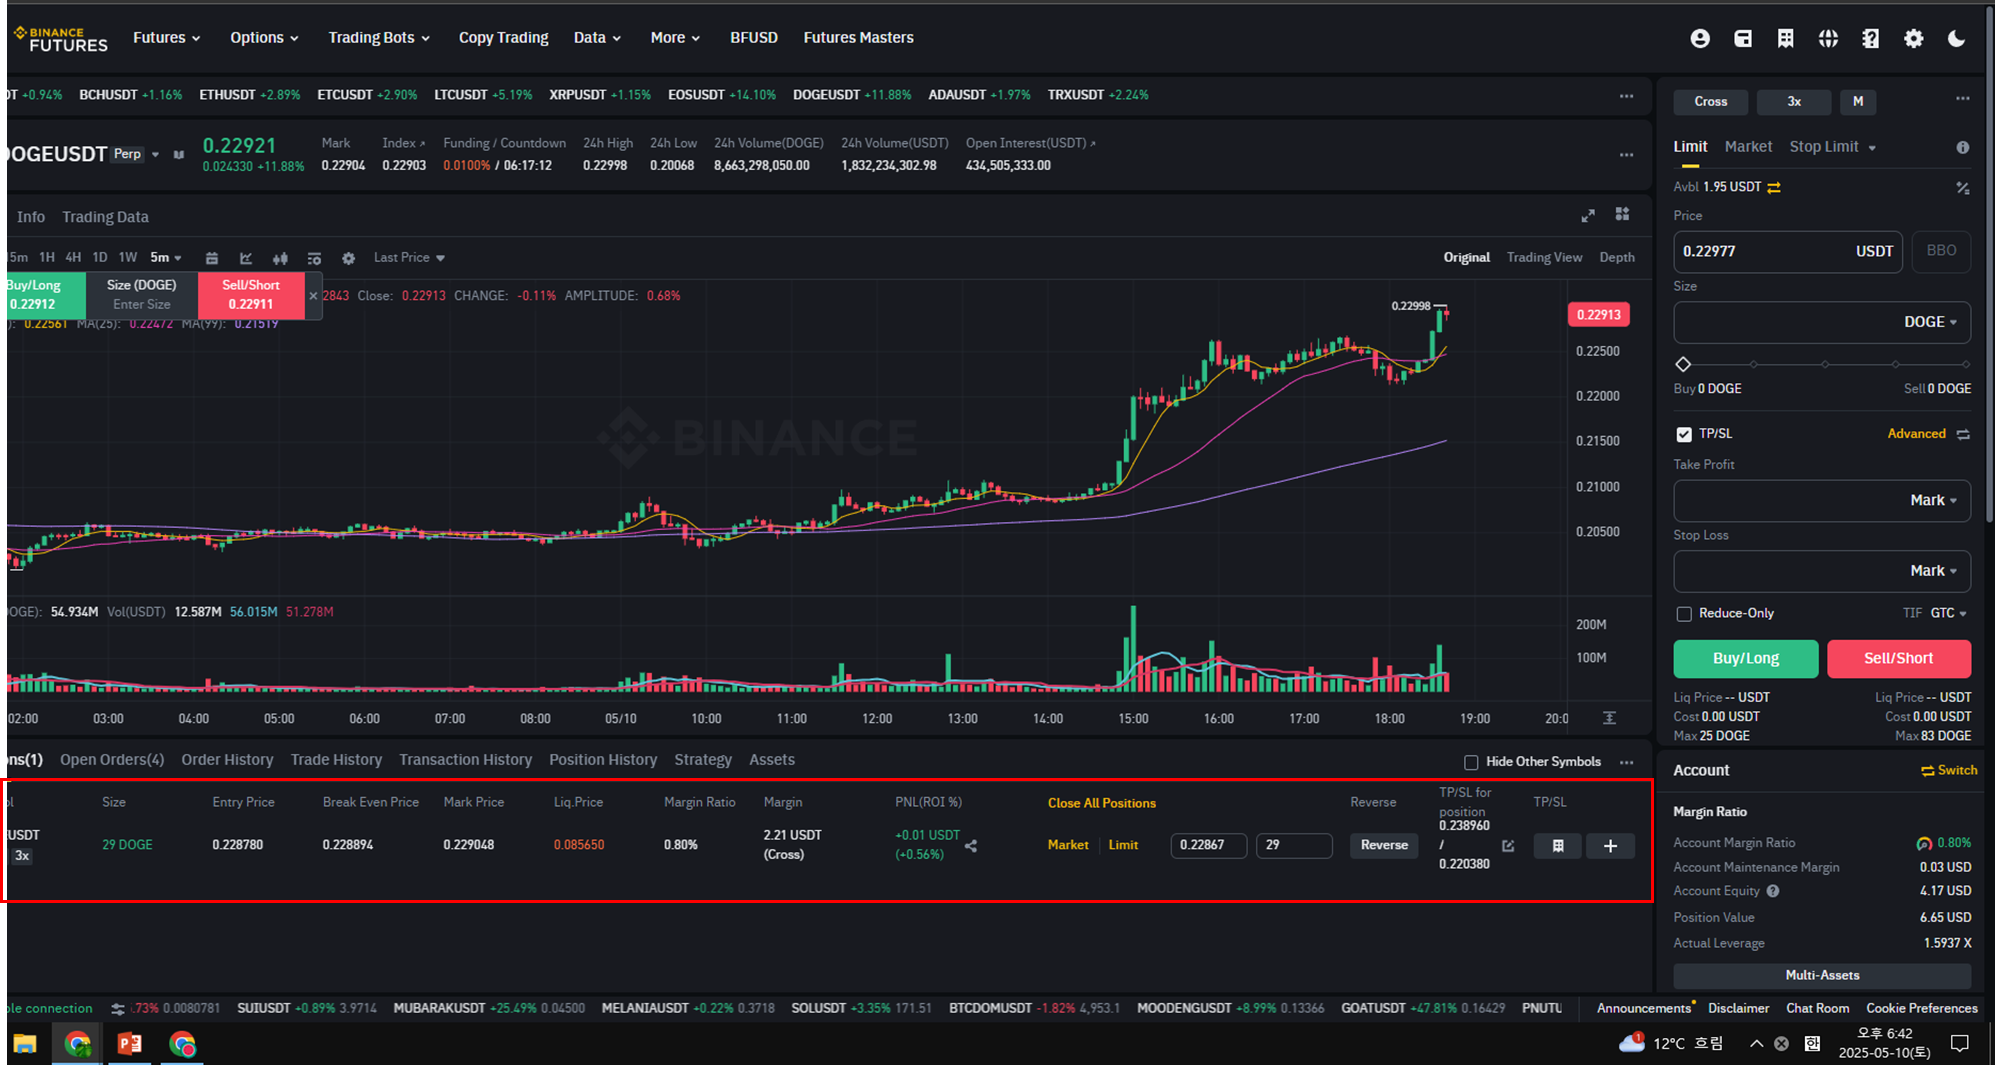Image resolution: width=1995 pixels, height=1065 pixels.
Task: Open the Last Price dropdown
Action: coord(409,258)
